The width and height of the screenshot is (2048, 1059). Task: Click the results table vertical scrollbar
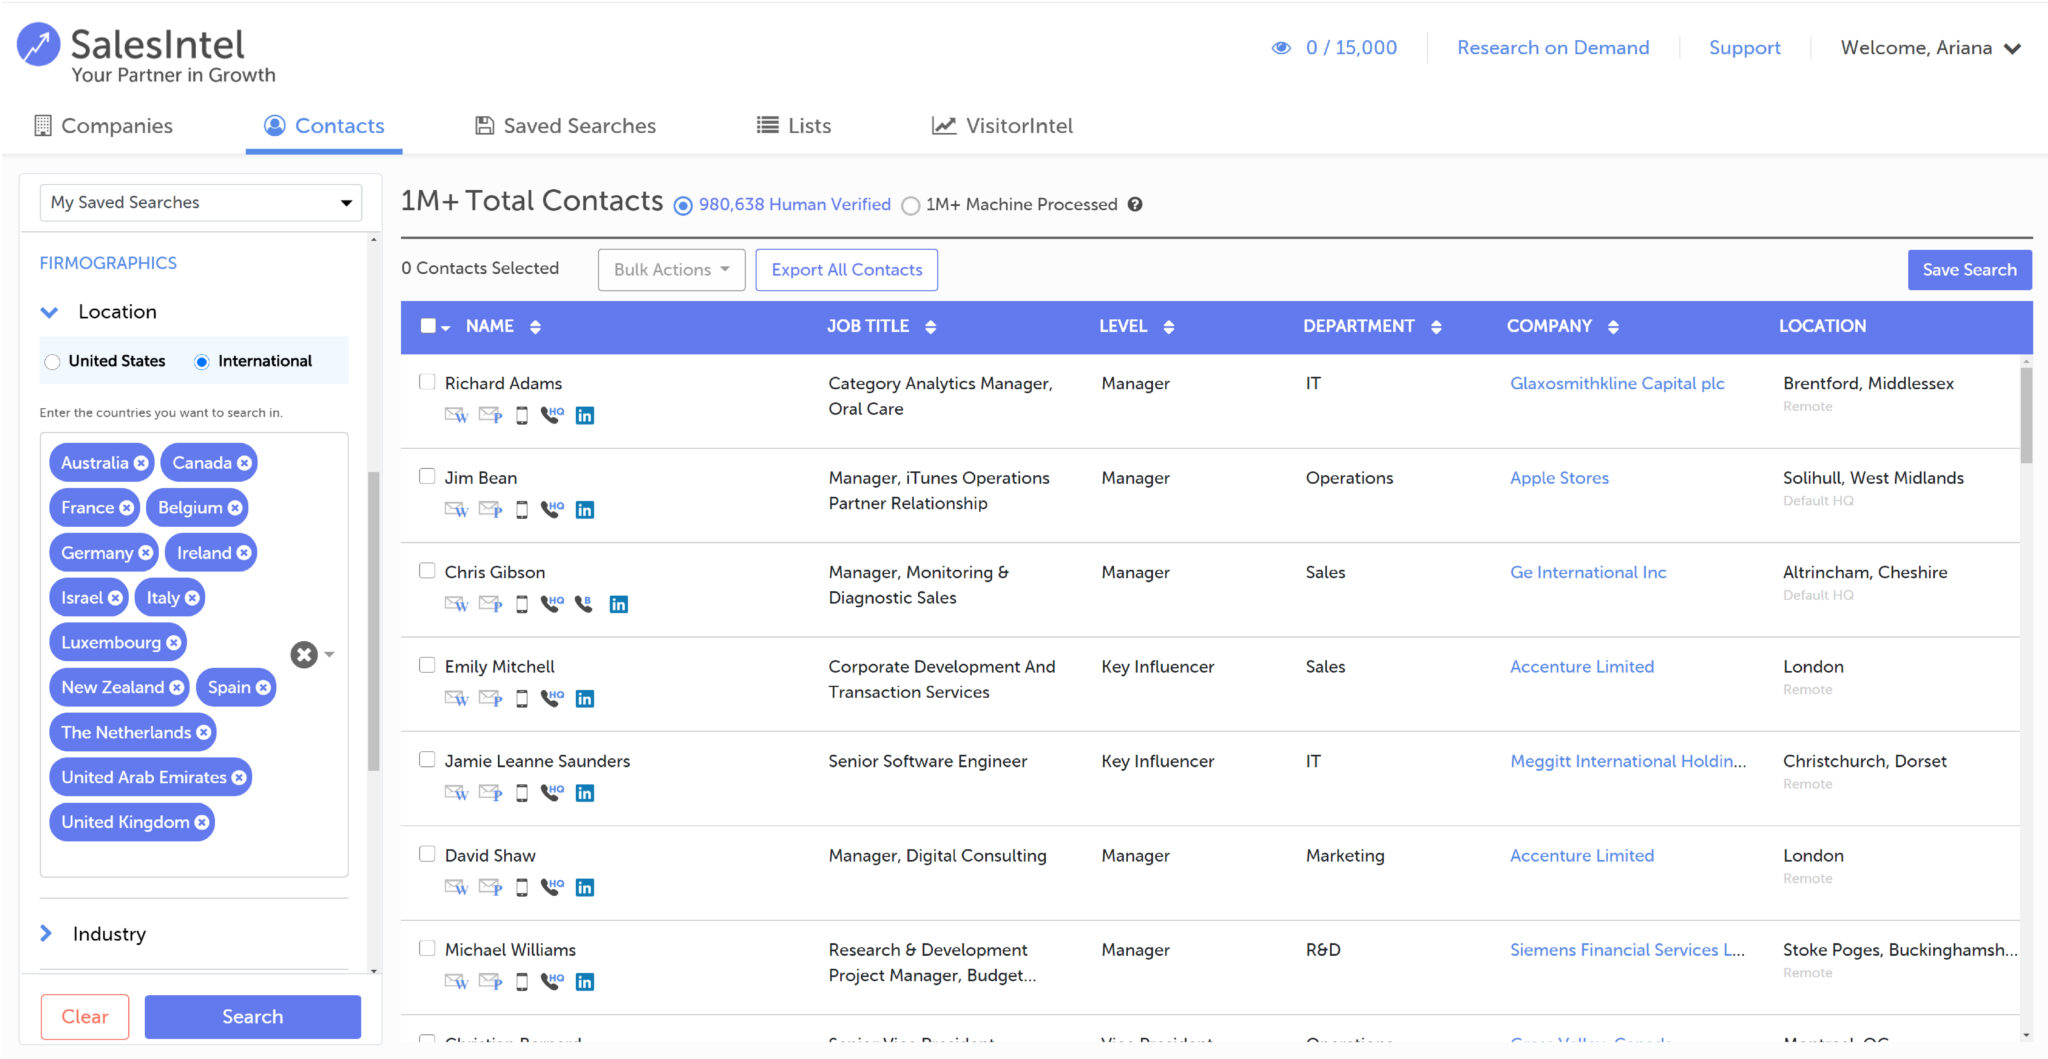coord(2026,415)
